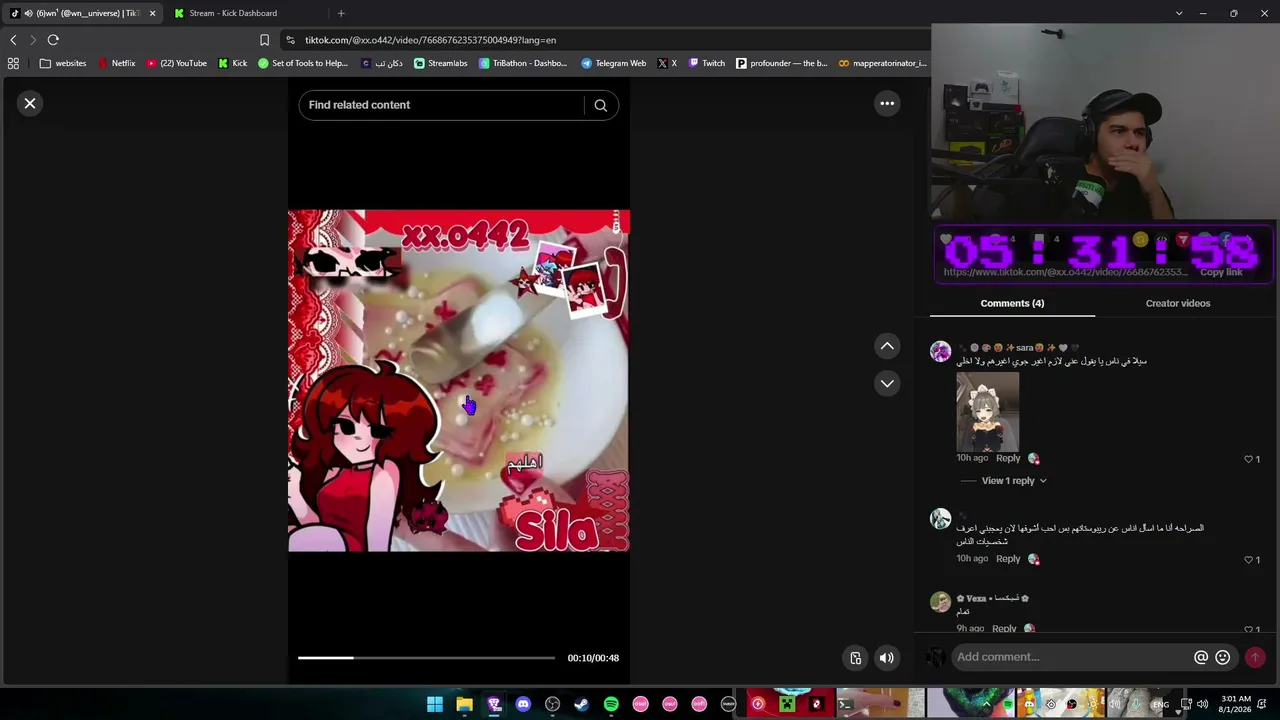Screen dimensions: 1280x720
Task: Open the Streamlabs bookmark
Action: coord(440,63)
